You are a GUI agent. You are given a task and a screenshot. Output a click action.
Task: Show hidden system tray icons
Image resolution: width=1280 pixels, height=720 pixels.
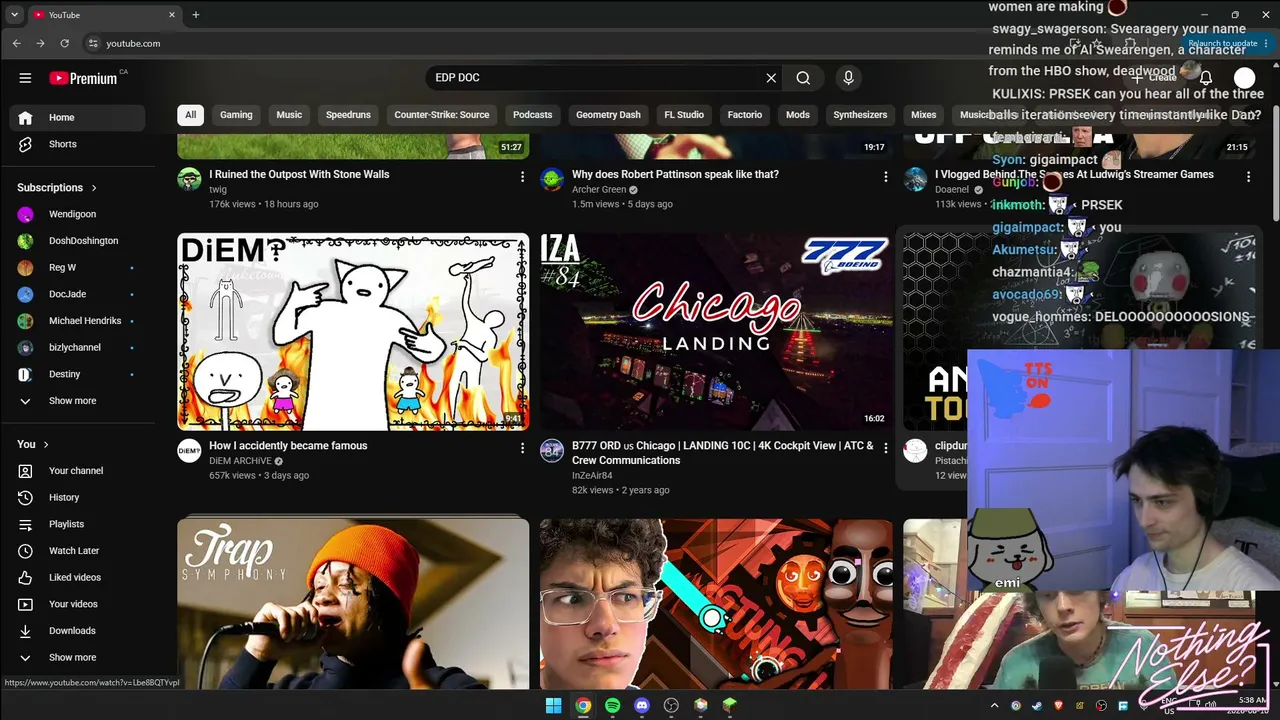point(994,705)
